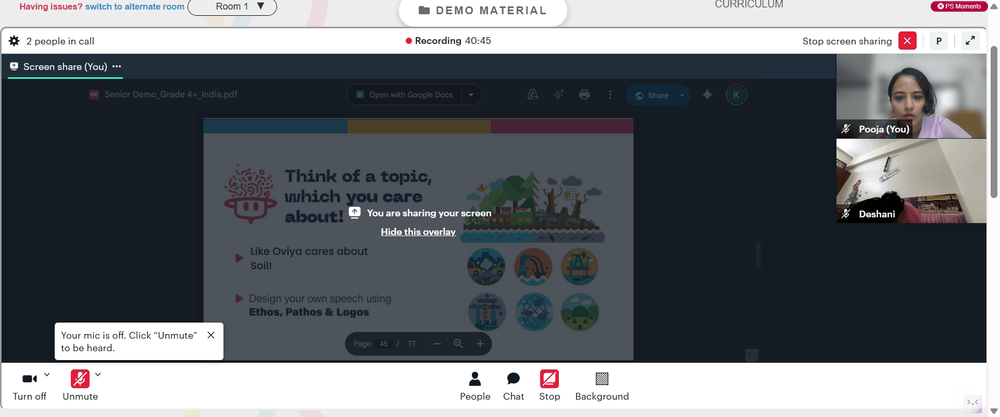
Task: Open the Chat panel
Action: (513, 386)
